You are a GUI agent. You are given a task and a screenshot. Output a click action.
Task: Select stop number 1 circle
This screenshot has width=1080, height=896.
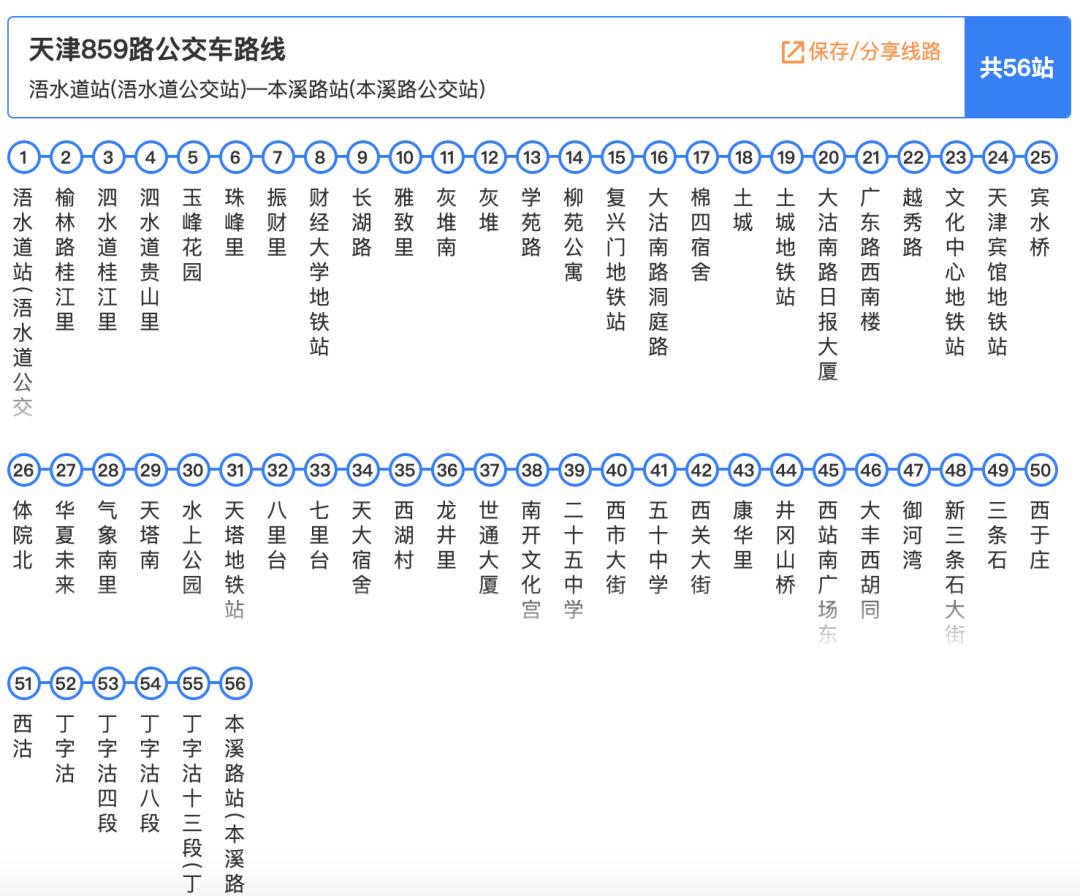click(x=23, y=158)
